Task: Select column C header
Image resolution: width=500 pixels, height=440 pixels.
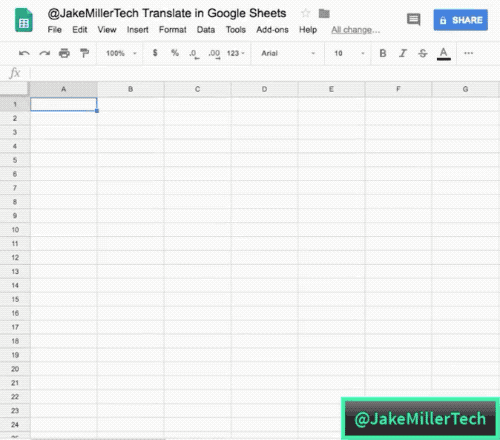Action: click(197, 89)
